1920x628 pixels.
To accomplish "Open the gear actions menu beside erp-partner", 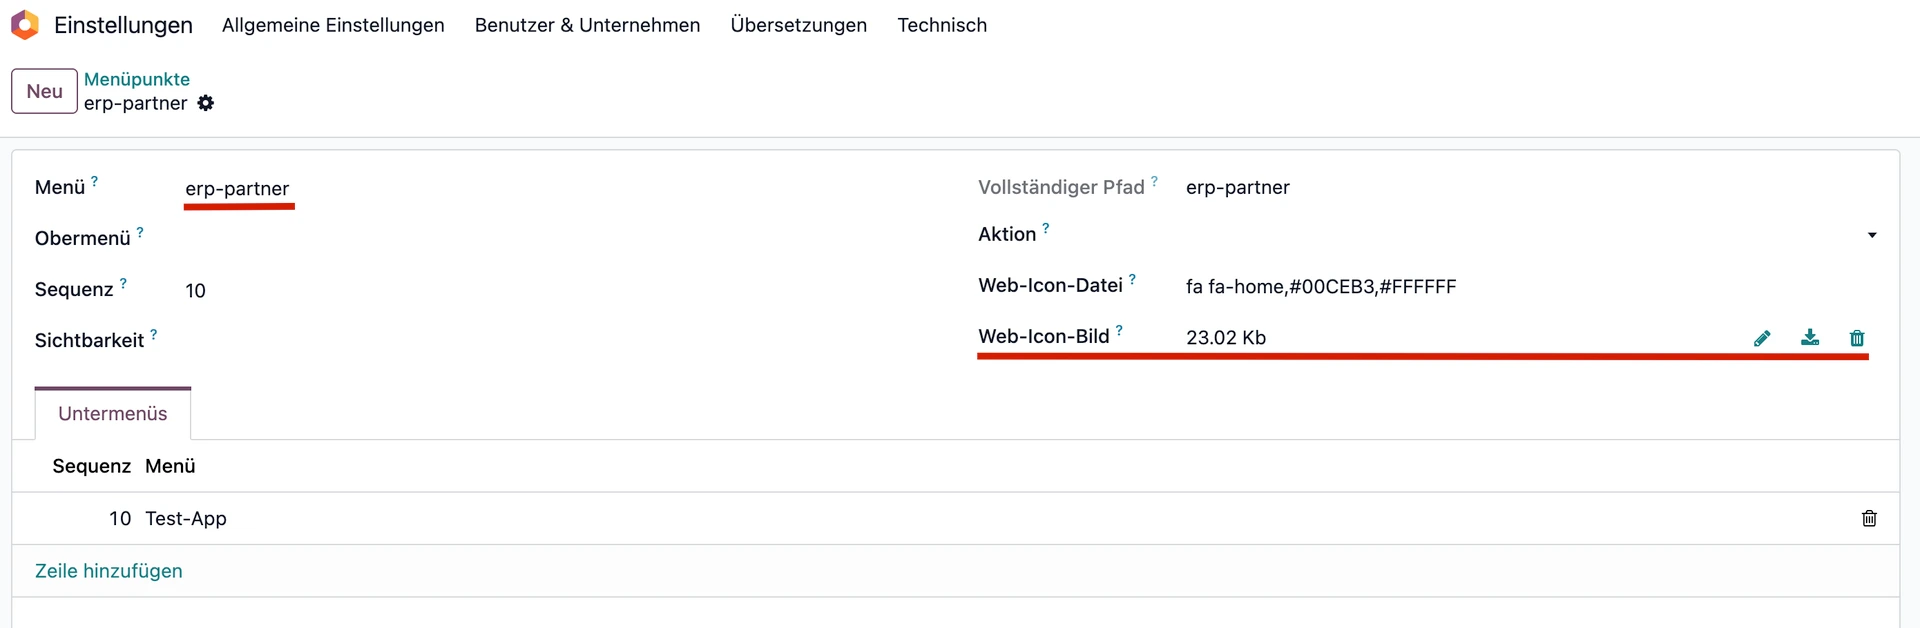I will (206, 103).
